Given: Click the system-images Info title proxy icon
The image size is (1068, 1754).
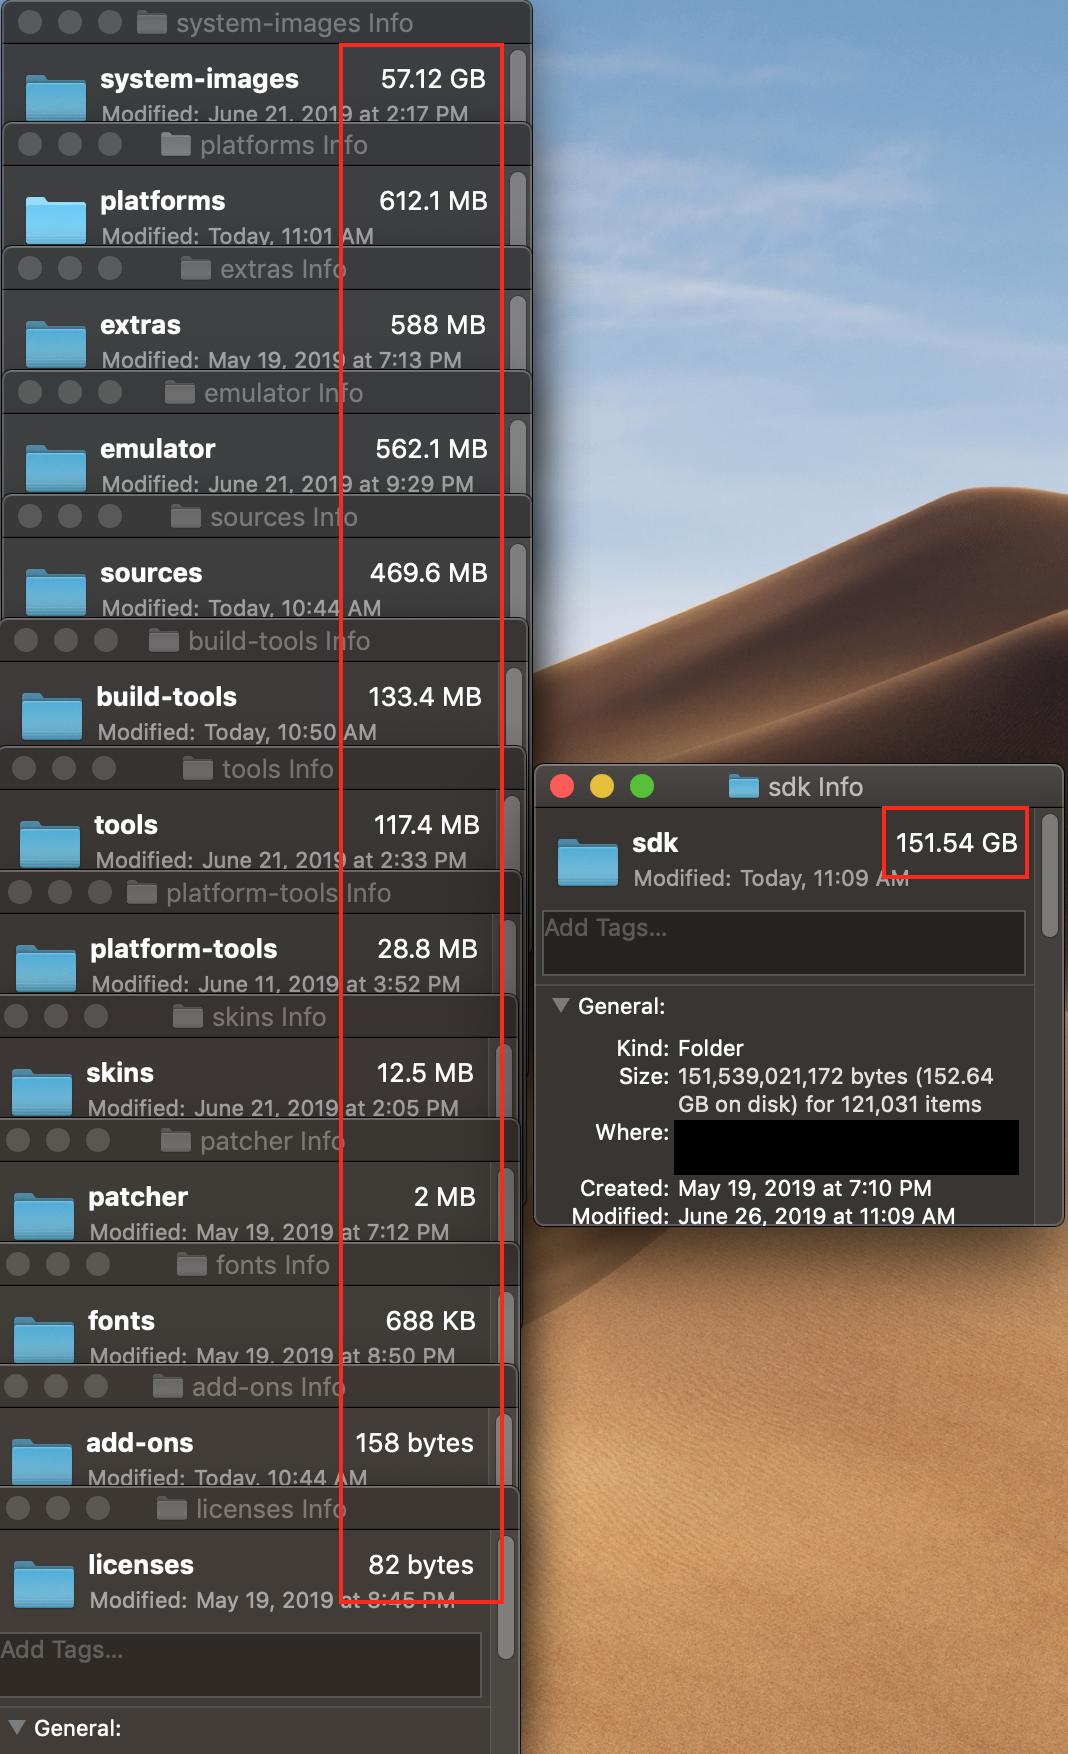Looking at the screenshot, I should click(x=152, y=22).
